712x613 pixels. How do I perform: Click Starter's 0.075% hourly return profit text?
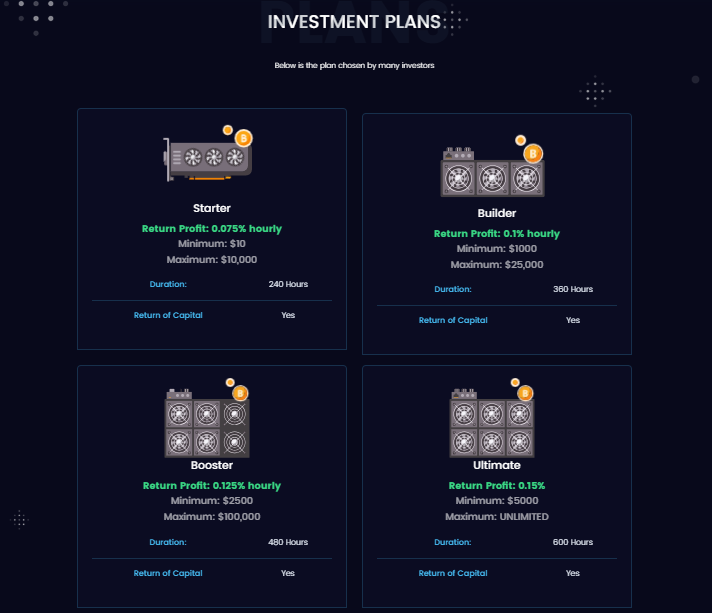212,228
